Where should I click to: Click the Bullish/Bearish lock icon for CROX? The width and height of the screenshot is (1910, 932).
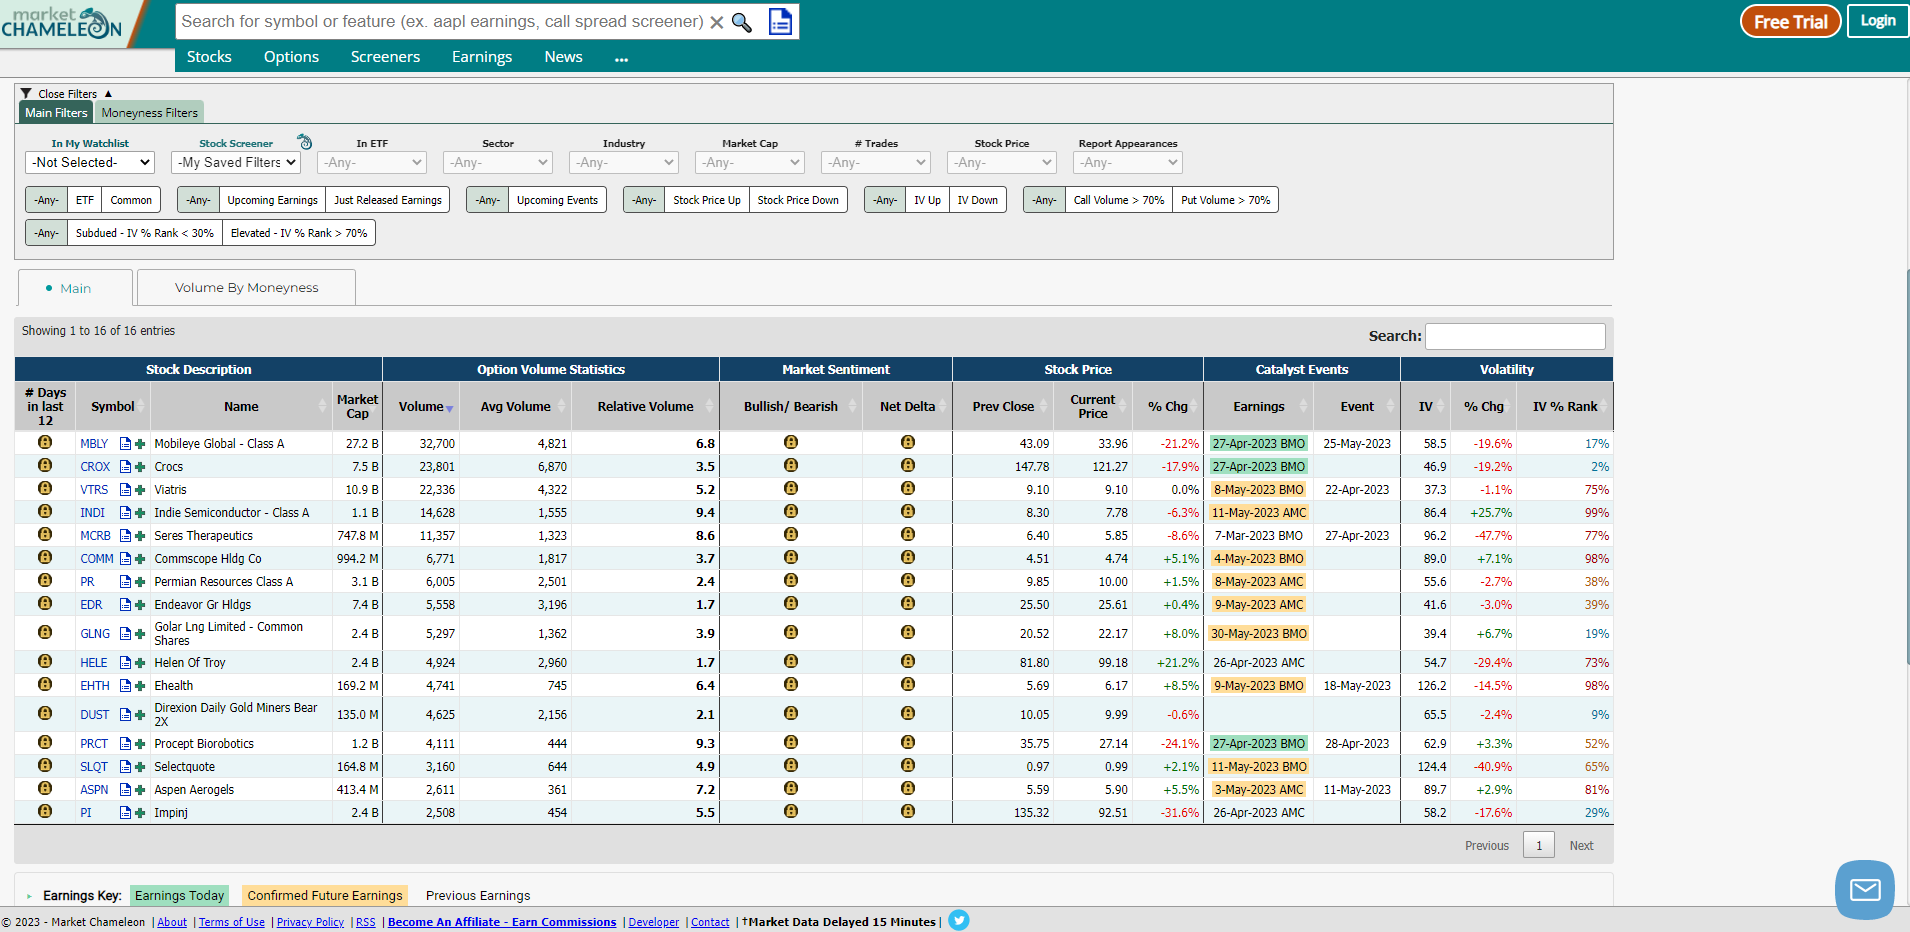point(791,465)
